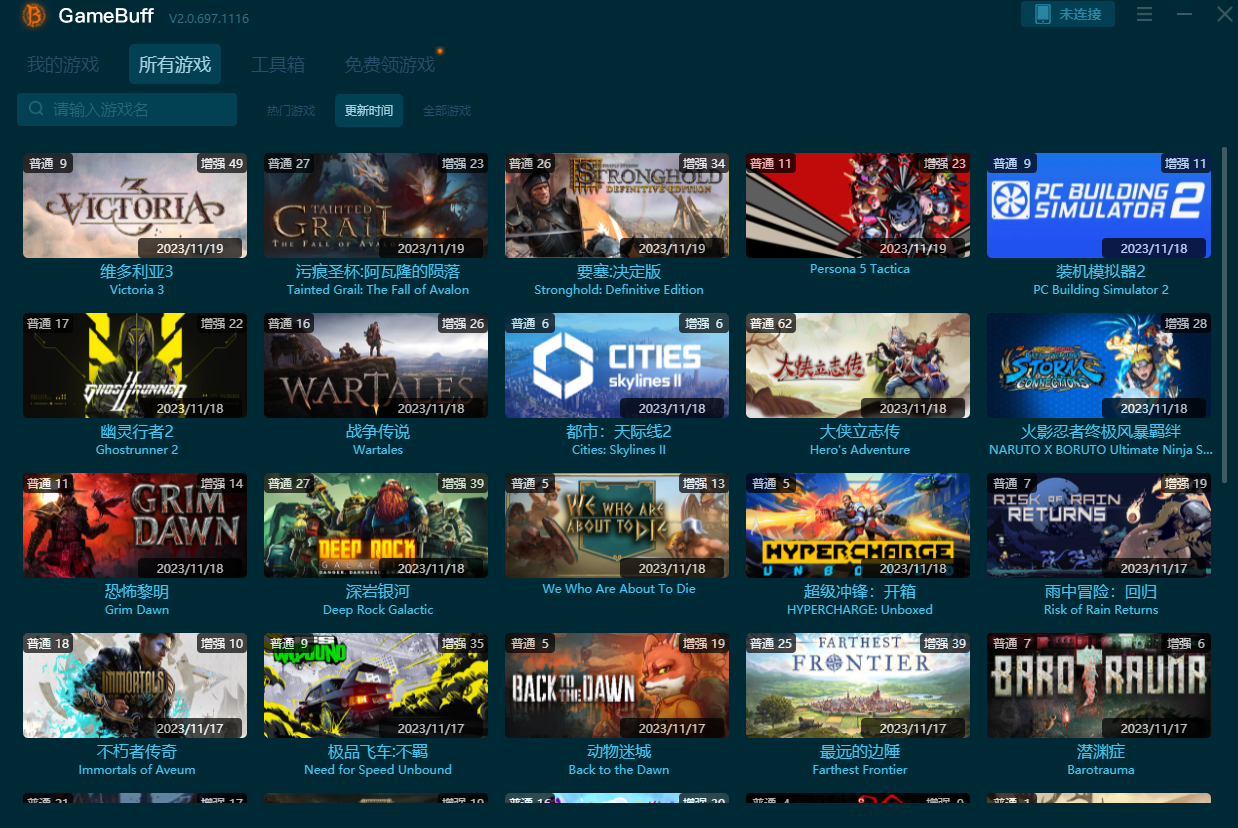1238x828 pixels.
Task: Open the hamburger menu icon
Action: click(1145, 14)
